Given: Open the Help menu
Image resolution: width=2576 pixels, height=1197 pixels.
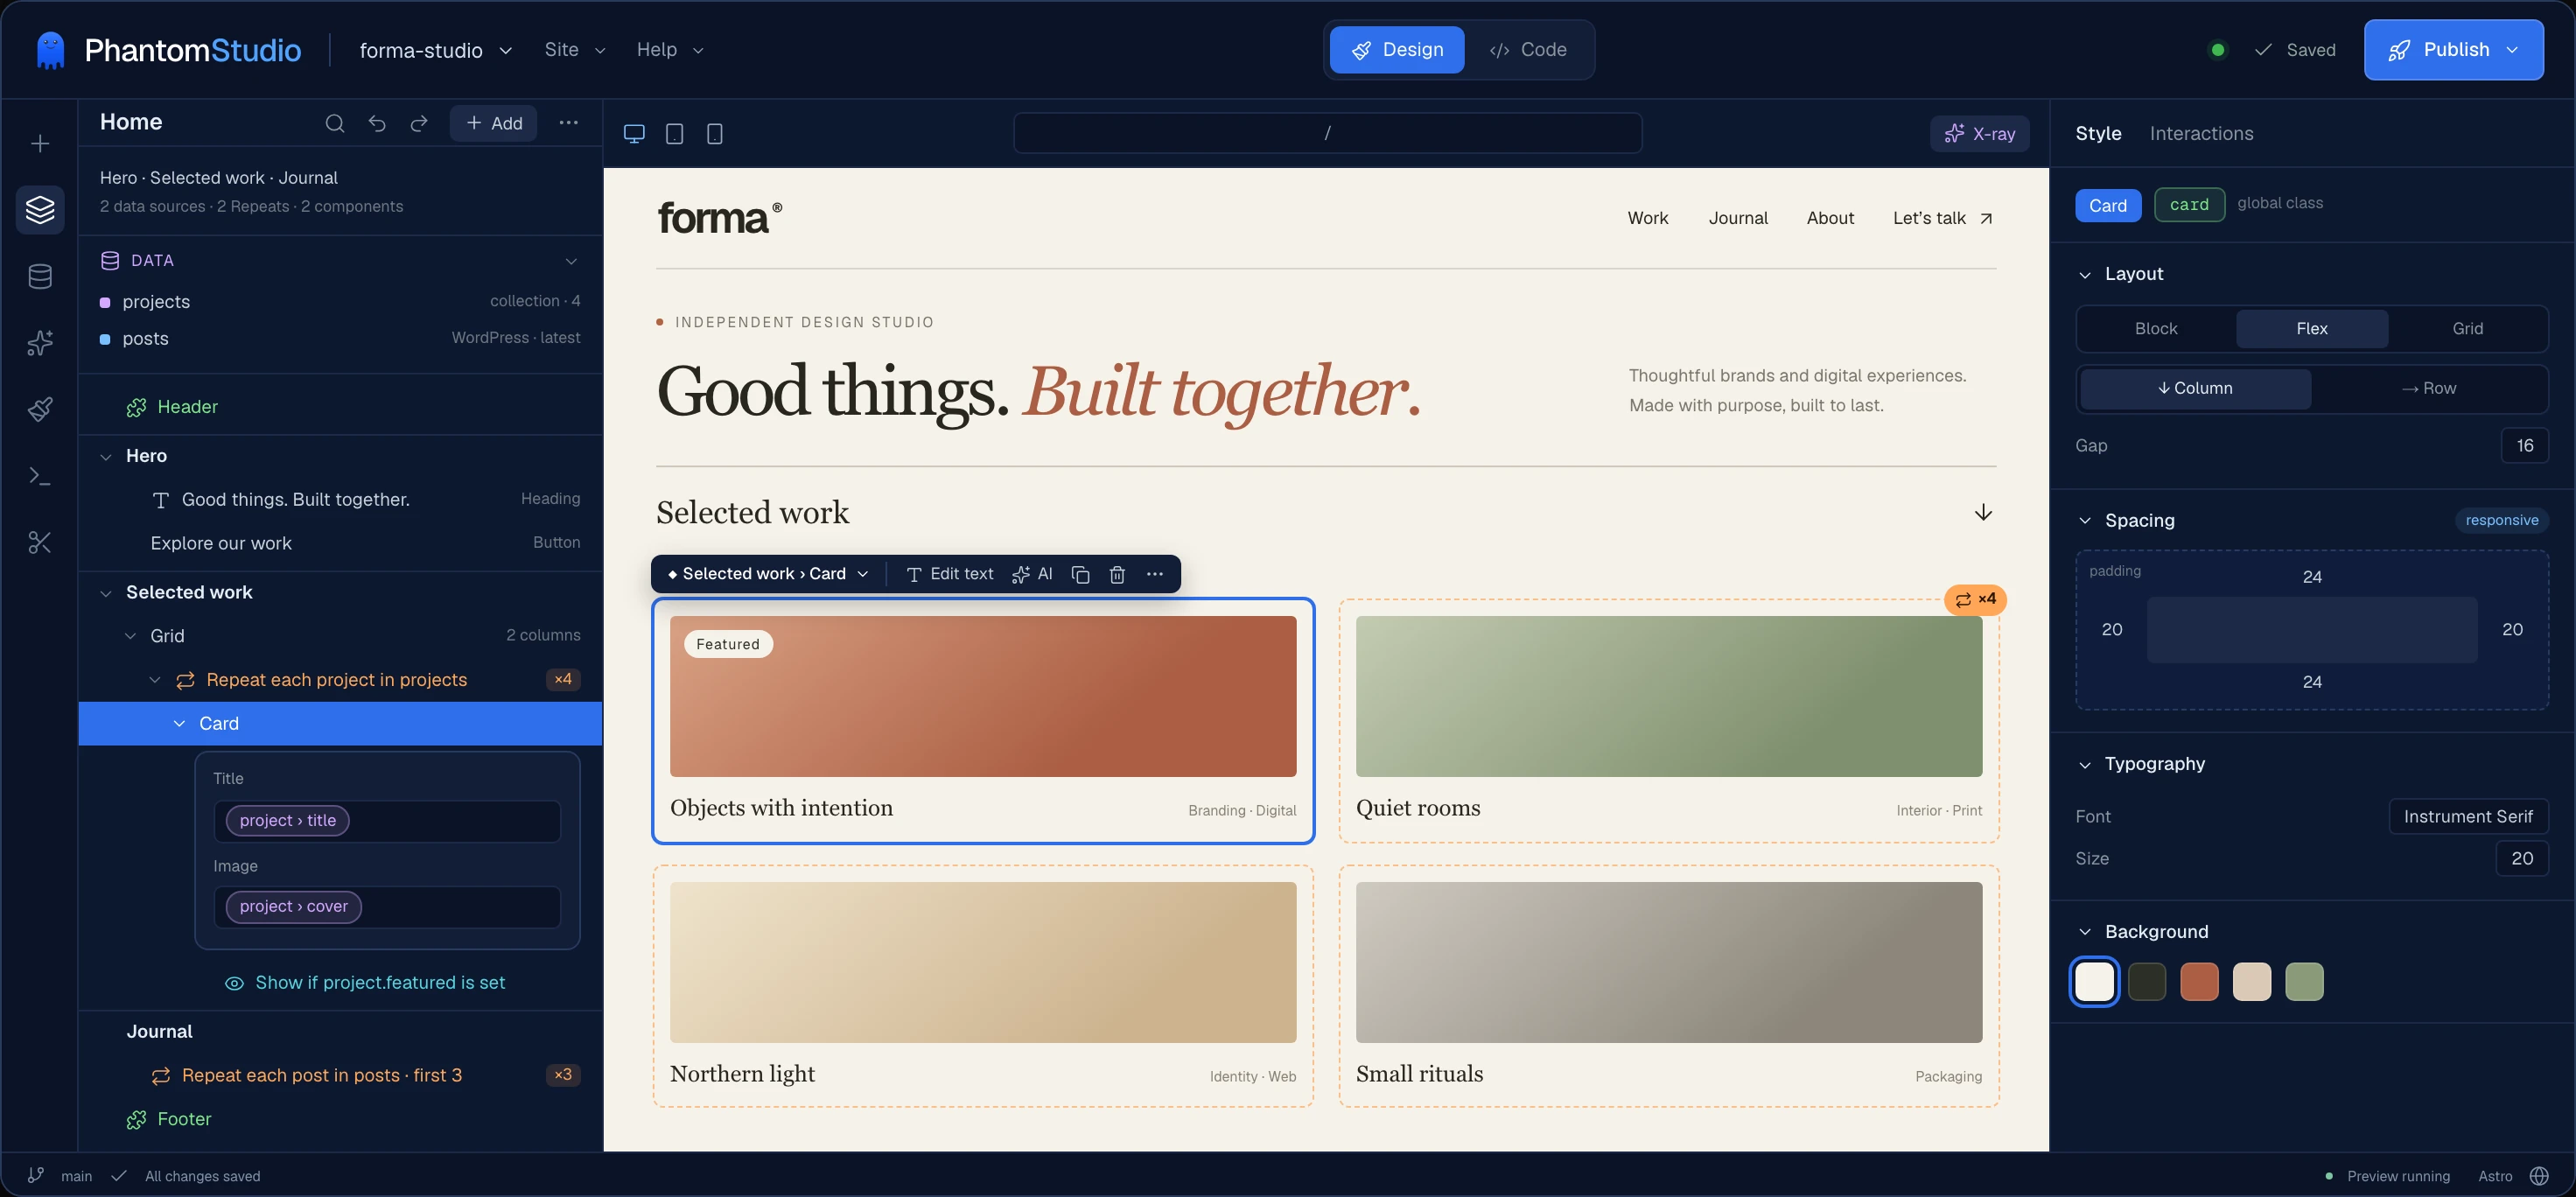Looking at the screenshot, I should (670, 50).
